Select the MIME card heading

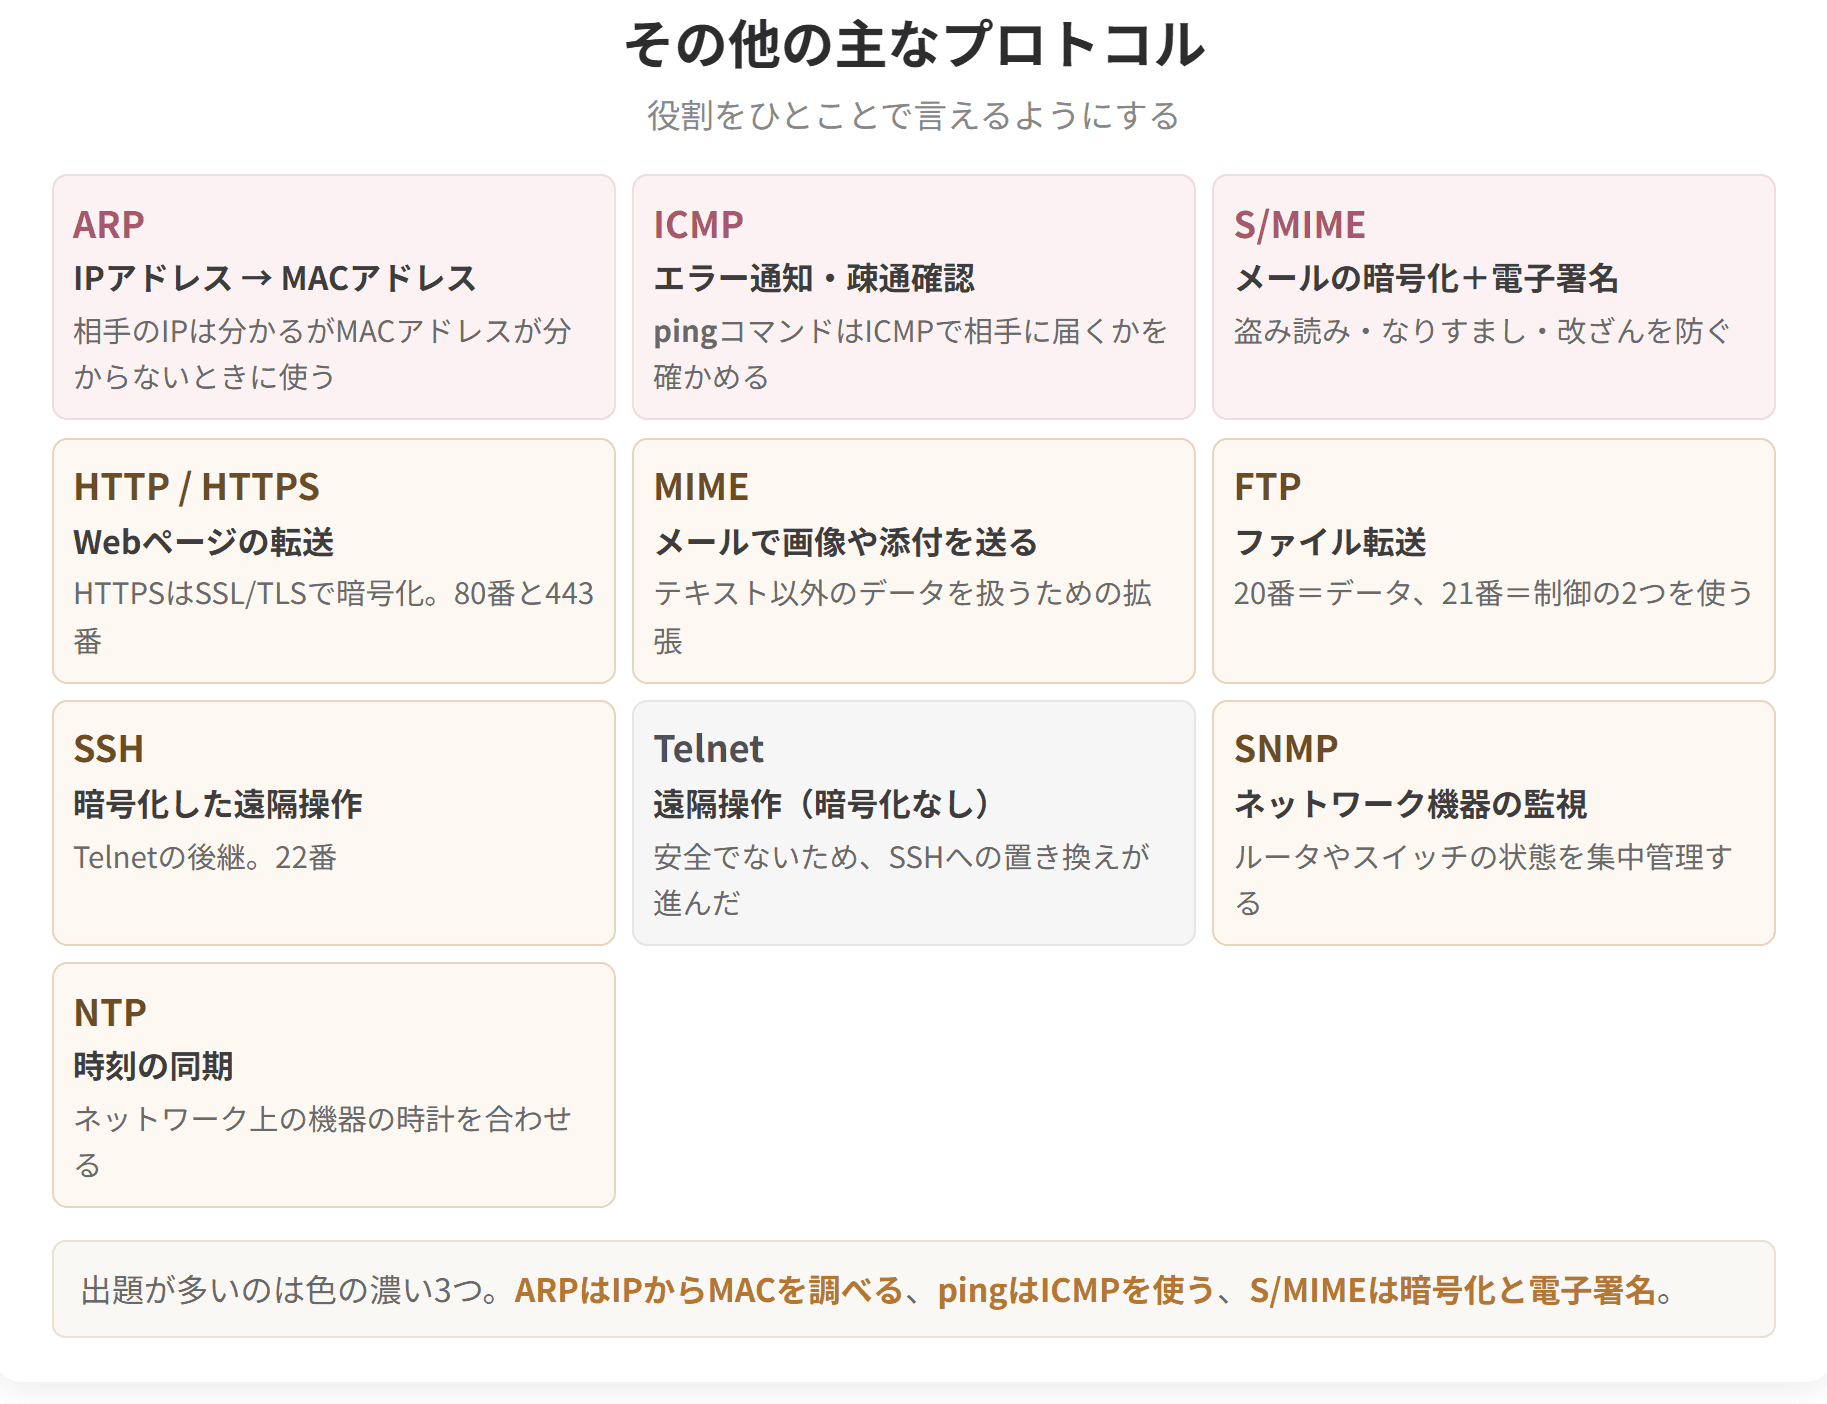(x=701, y=487)
